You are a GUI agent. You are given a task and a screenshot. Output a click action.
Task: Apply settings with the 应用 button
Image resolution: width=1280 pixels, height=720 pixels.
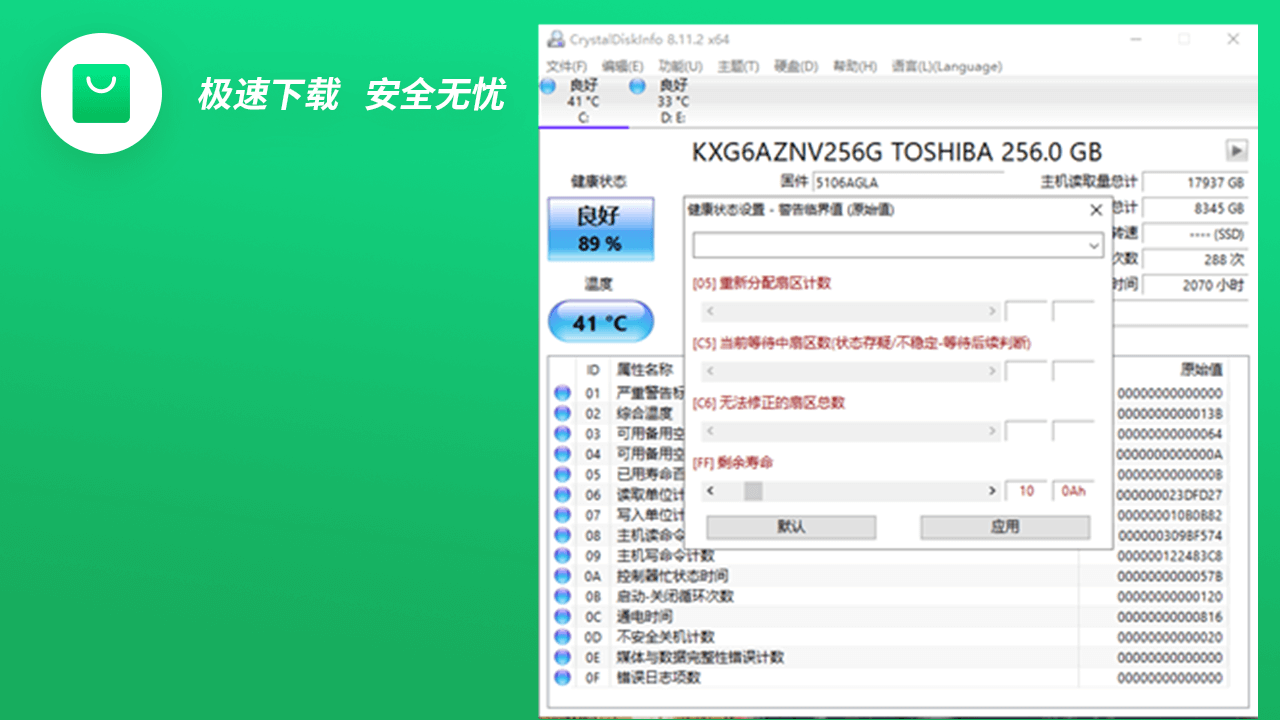[x=1004, y=527]
